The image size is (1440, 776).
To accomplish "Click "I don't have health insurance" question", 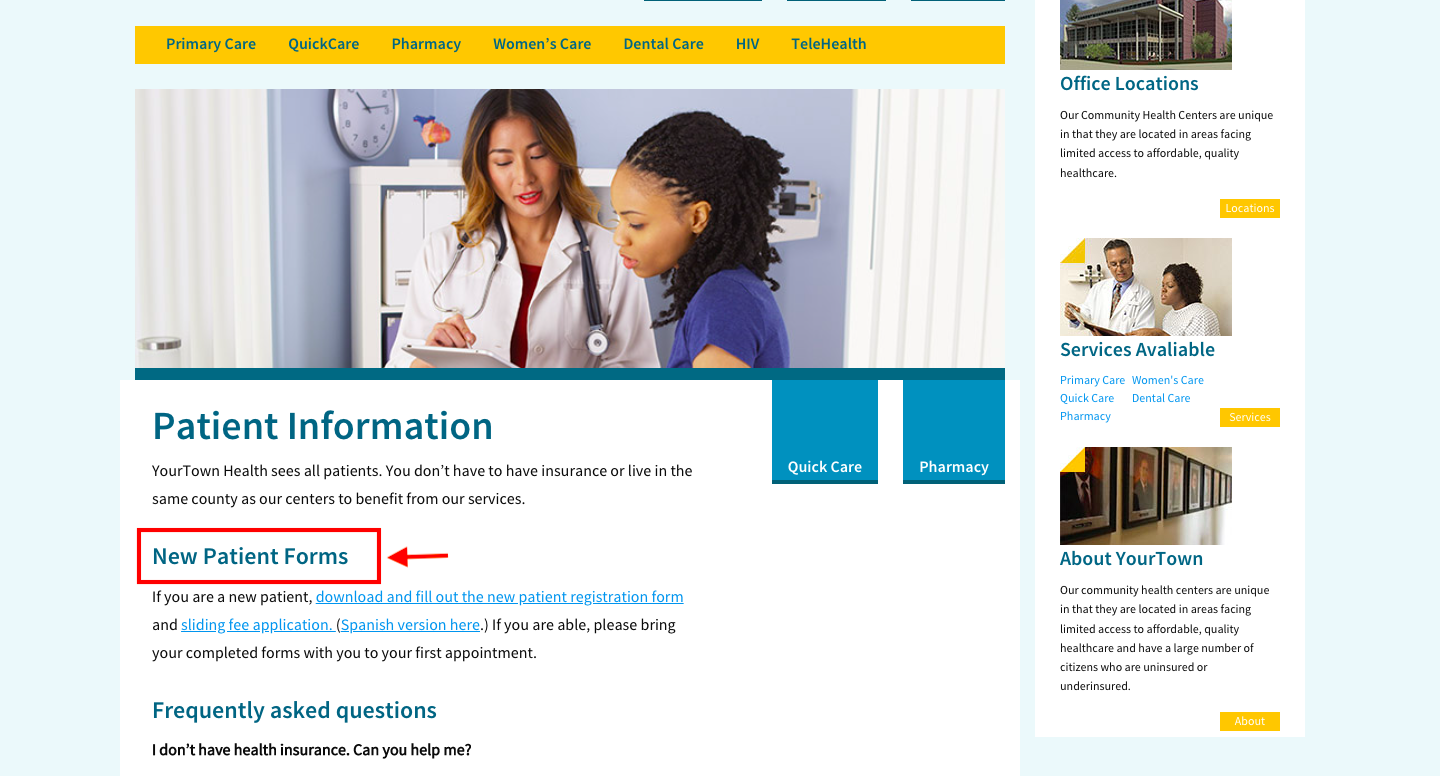I will click(x=311, y=750).
